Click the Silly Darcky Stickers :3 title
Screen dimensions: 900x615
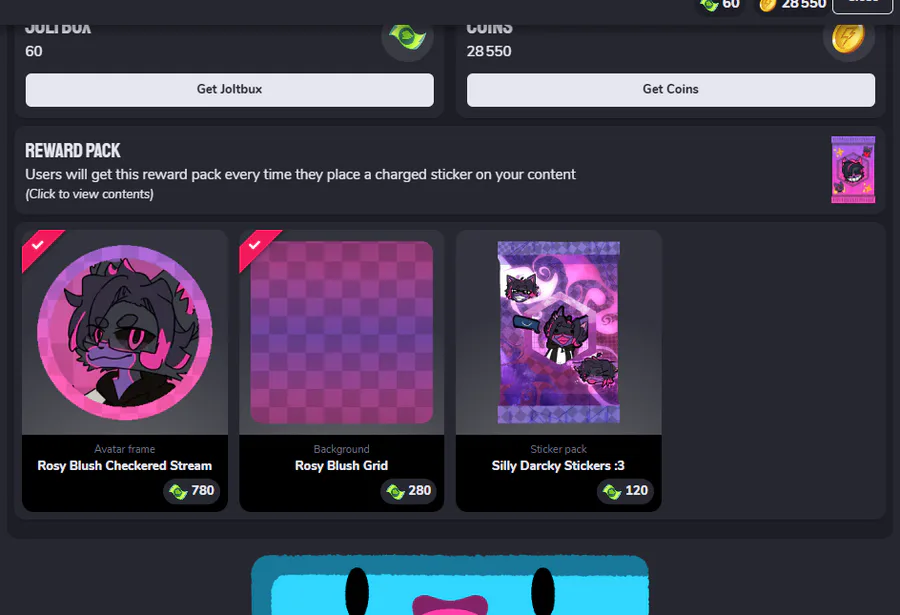[558, 466]
